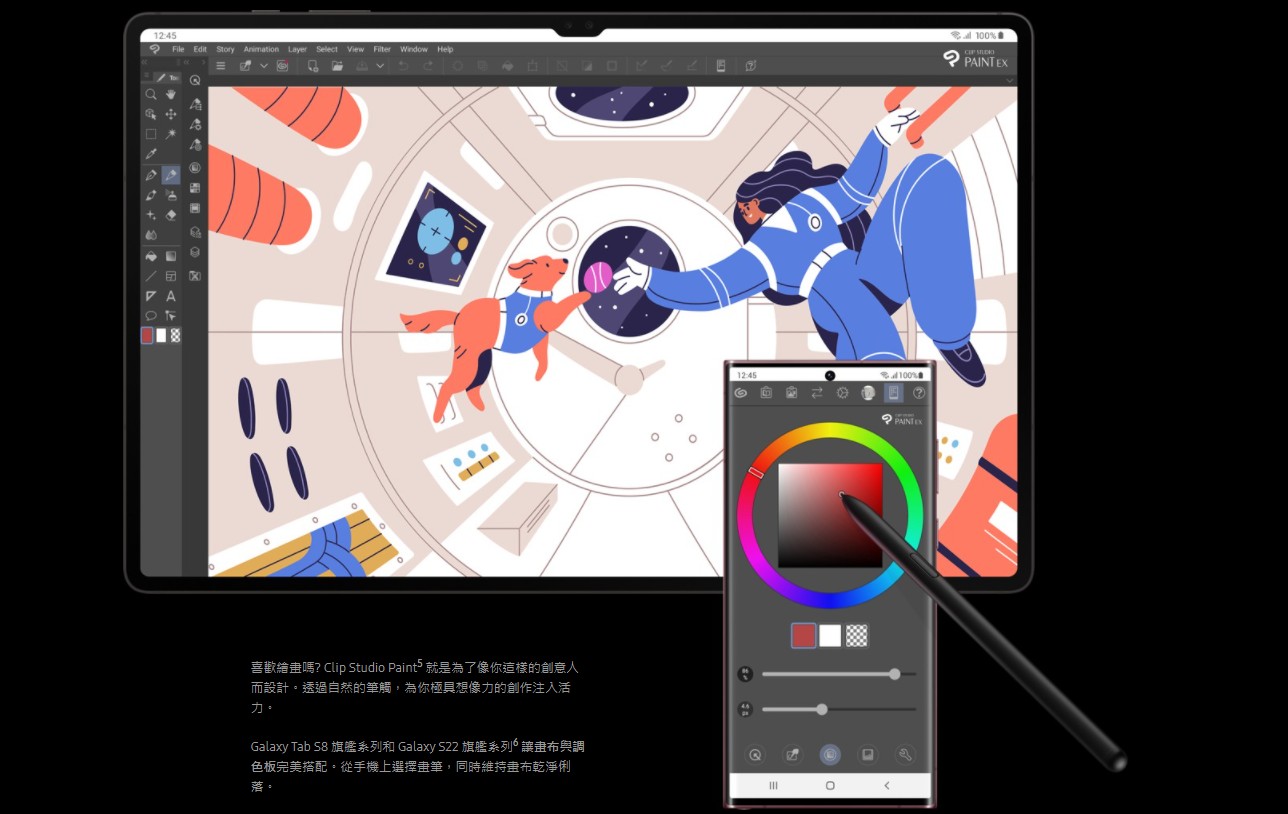Open the Layer menu
The width and height of the screenshot is (1288, 814).
pyautogui.click(x=298, y=49)
